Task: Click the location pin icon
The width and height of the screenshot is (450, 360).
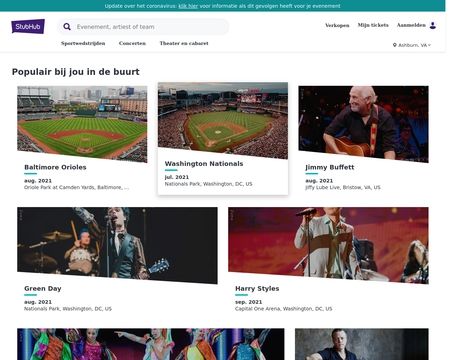Action: pos(395,45)
